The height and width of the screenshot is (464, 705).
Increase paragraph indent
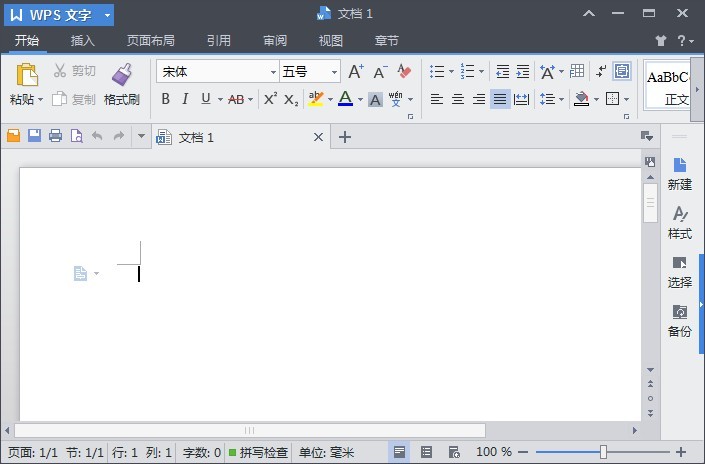click(522, 71)
